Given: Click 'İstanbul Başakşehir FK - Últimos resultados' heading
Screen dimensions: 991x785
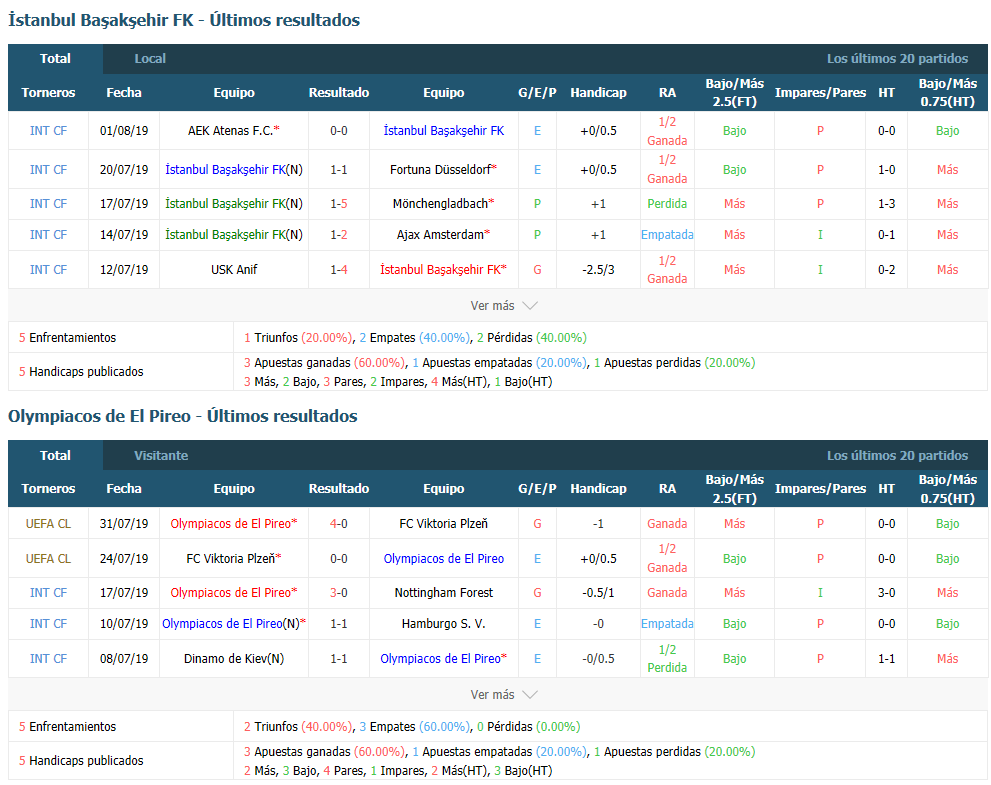Looking at the screenshot, I should tap(184, 20).
